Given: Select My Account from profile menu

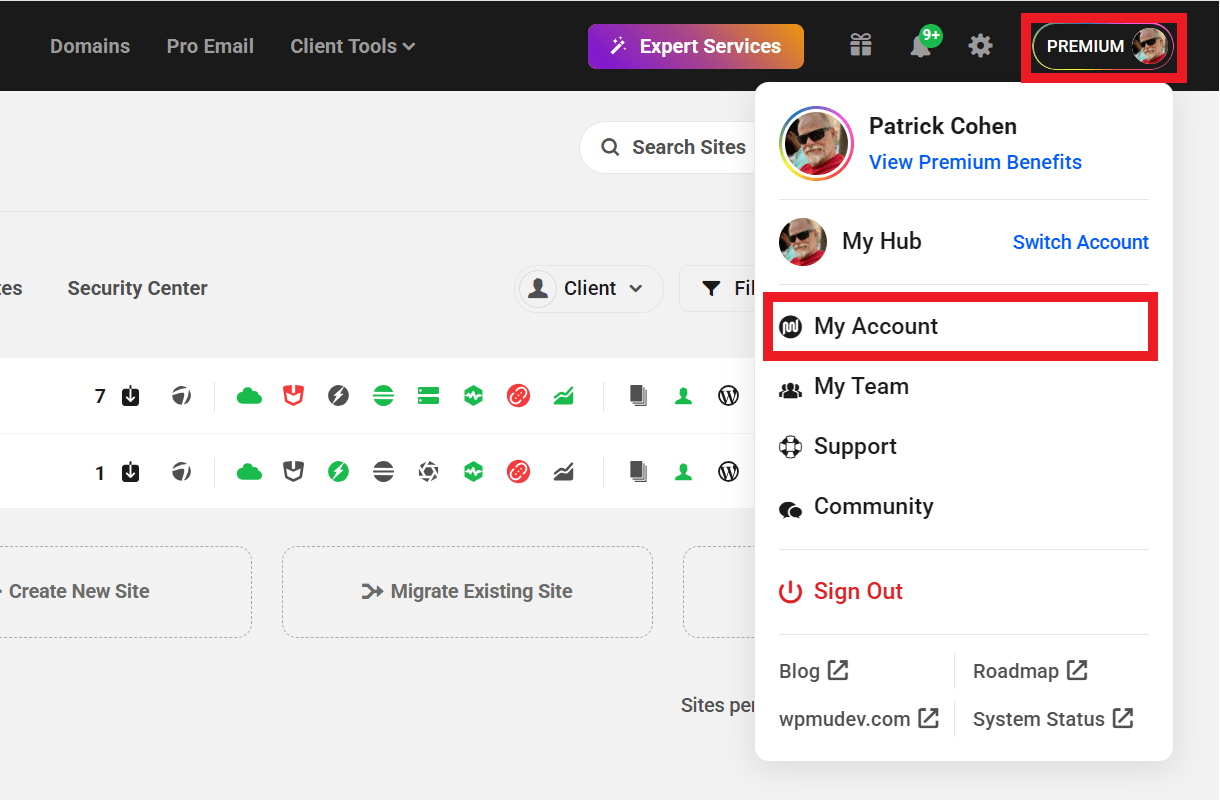Looking at the screenshot, I should tap(875, 326).
